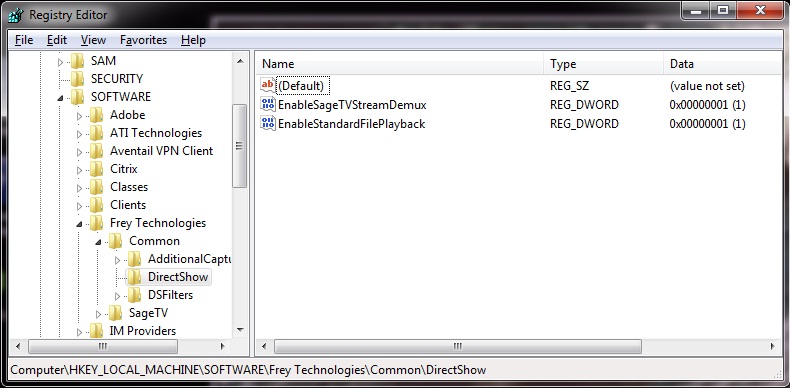
Task: Click the tree pane scroll up arrow
Action: click(x=240, y=61)
